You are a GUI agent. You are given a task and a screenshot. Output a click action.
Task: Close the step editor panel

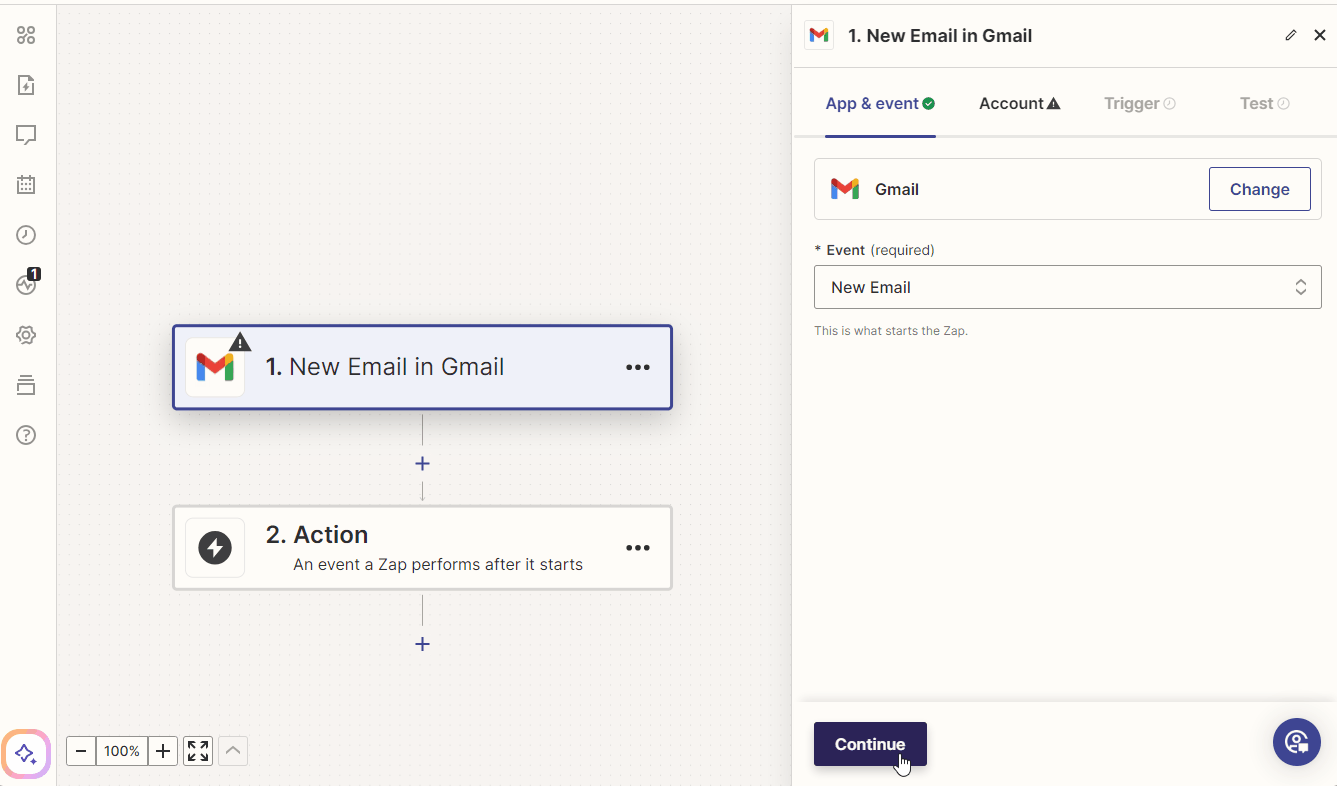1320,35
